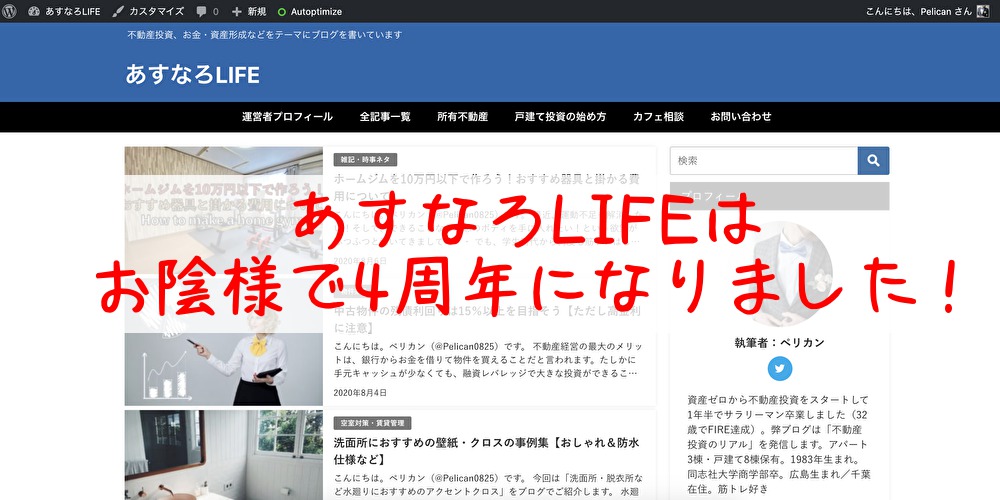1000x500 pixels.
Task: Open 所有不動産 navigation item
Action: pyautogui.click(x=462, y=117)
